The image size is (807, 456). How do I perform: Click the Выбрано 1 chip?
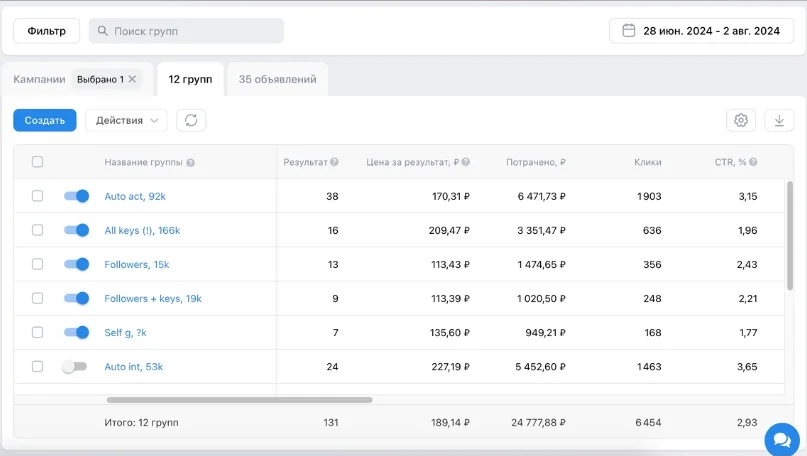107,79
